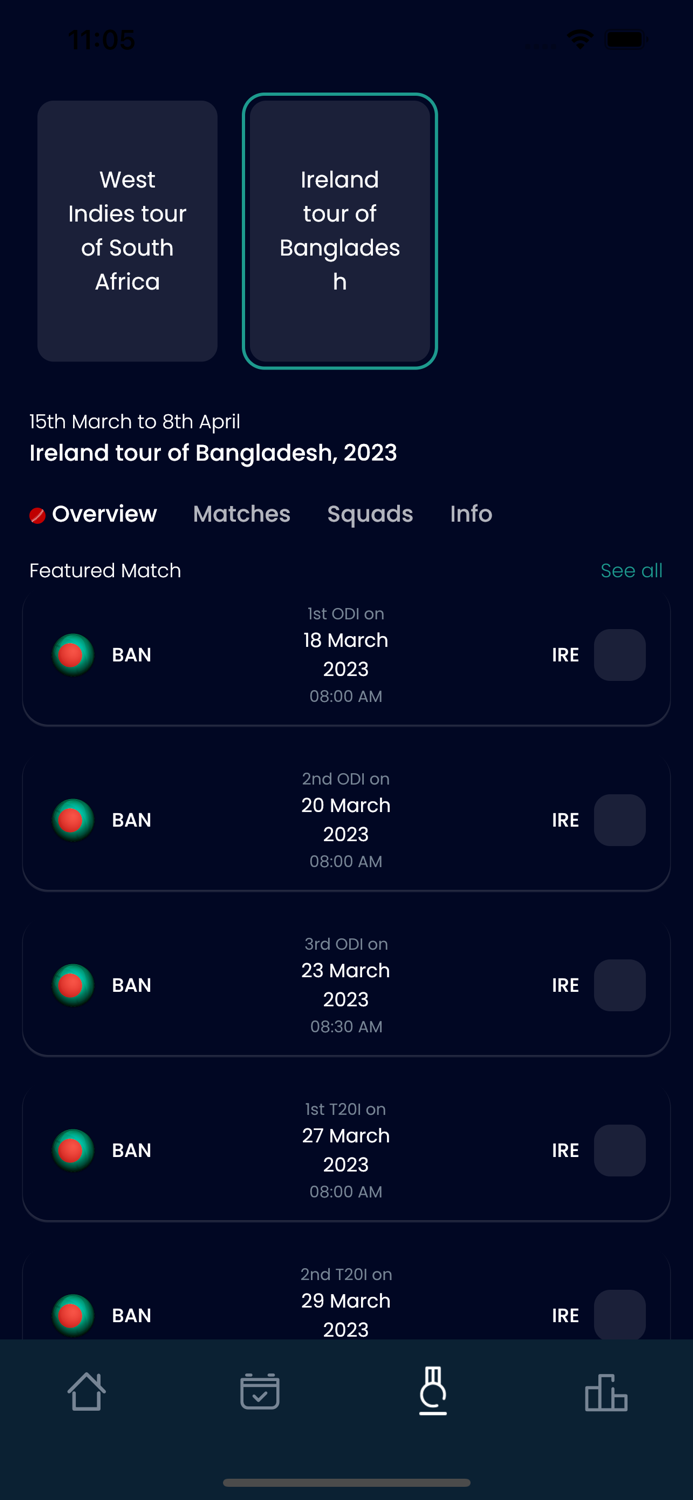
Task: Tap the wicket icon for live matches
Action: coord(433,1391)
